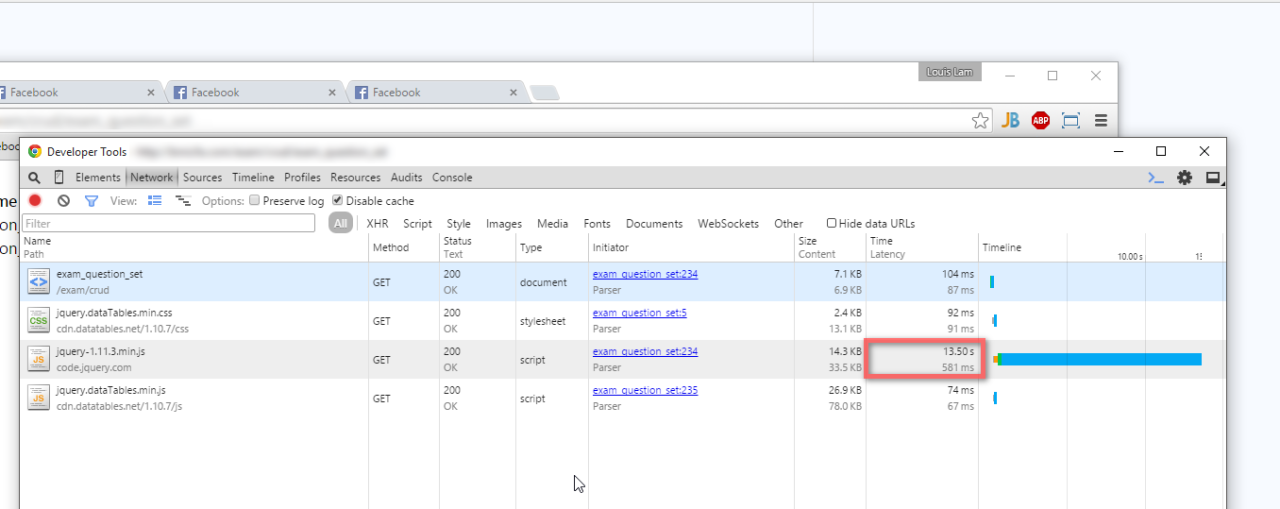Stop recording with the red record icon
Screen dimensions: 1280x509
(x=35, y=201)
